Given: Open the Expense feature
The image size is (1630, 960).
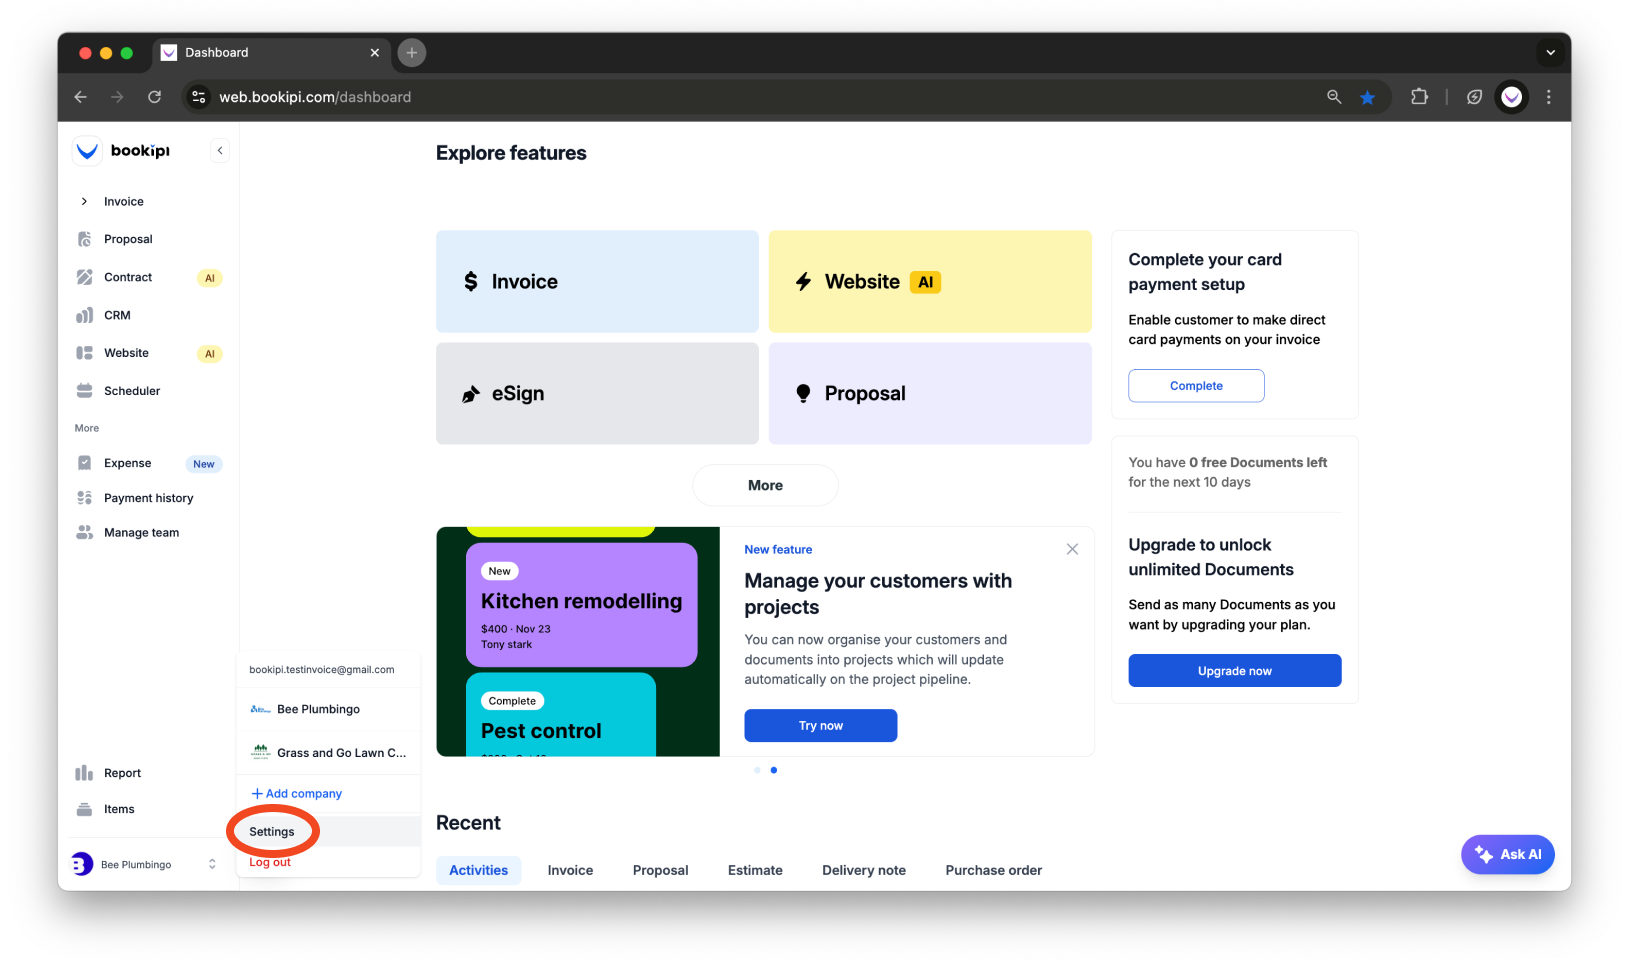Looking at the screenshot, I should 126,463.
